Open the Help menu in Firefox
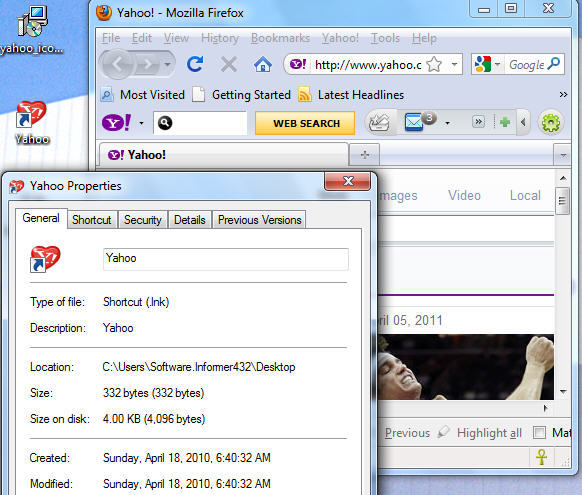The width and height of the screenshot is (582, 495). coord(424,38)
